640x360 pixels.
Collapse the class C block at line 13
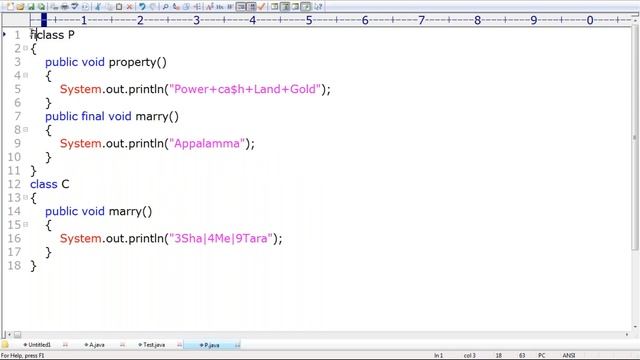pyautogui.click(x=26, y=197)
